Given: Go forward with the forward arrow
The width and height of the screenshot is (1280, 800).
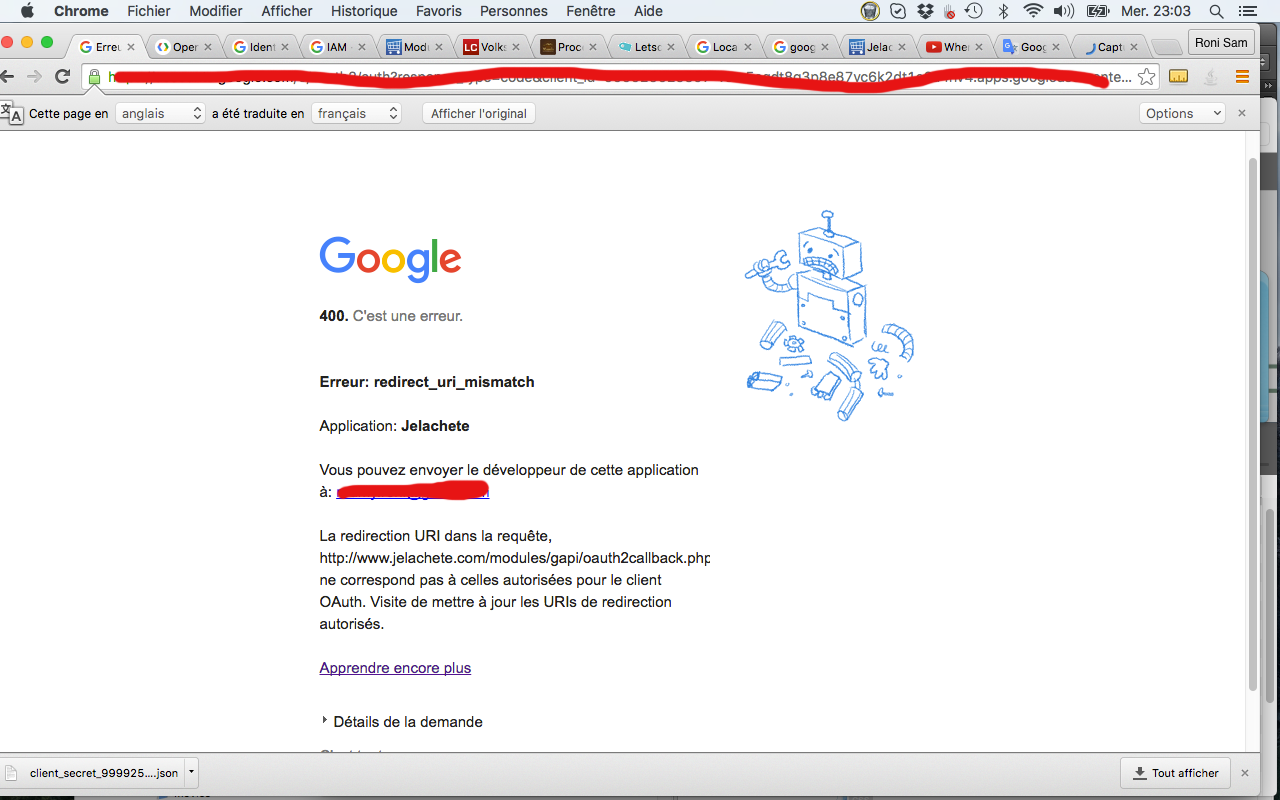Looking at the screenshot, I should point(35,77).
